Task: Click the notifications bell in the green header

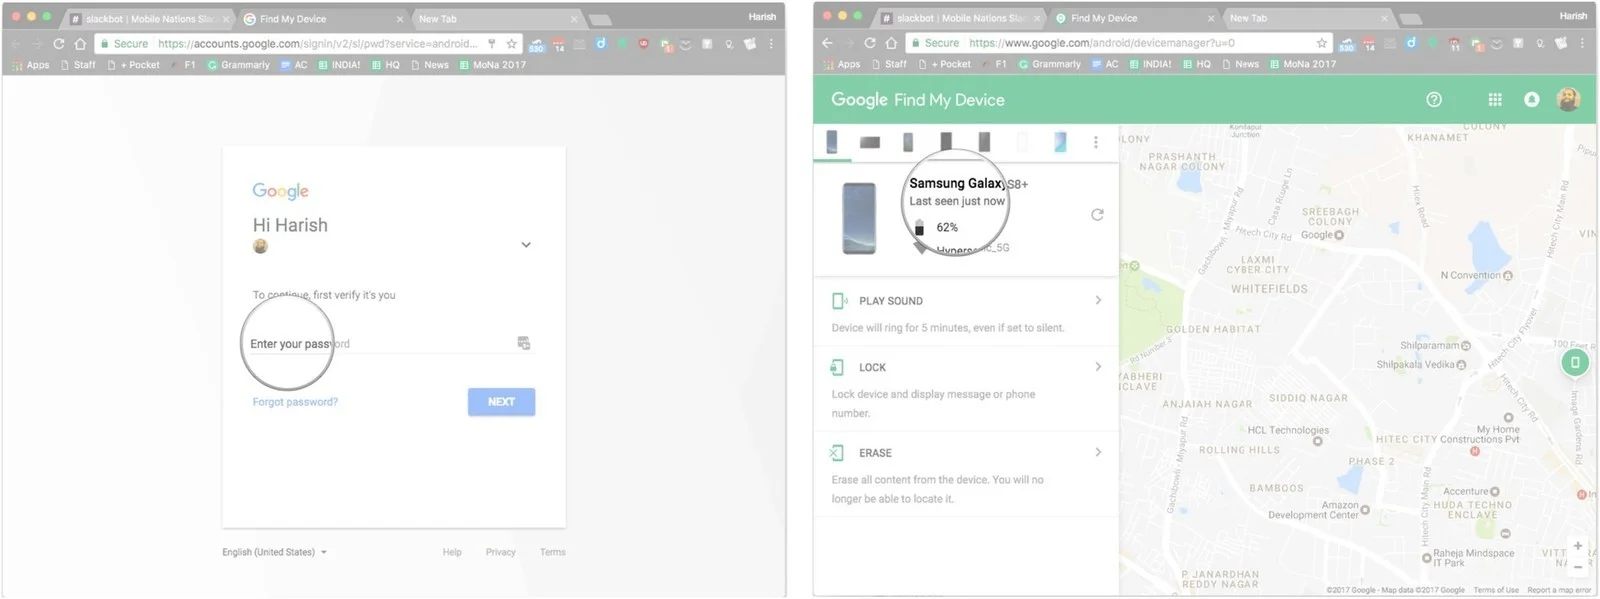Action: pyautogui.click(x=1531, y=100)
